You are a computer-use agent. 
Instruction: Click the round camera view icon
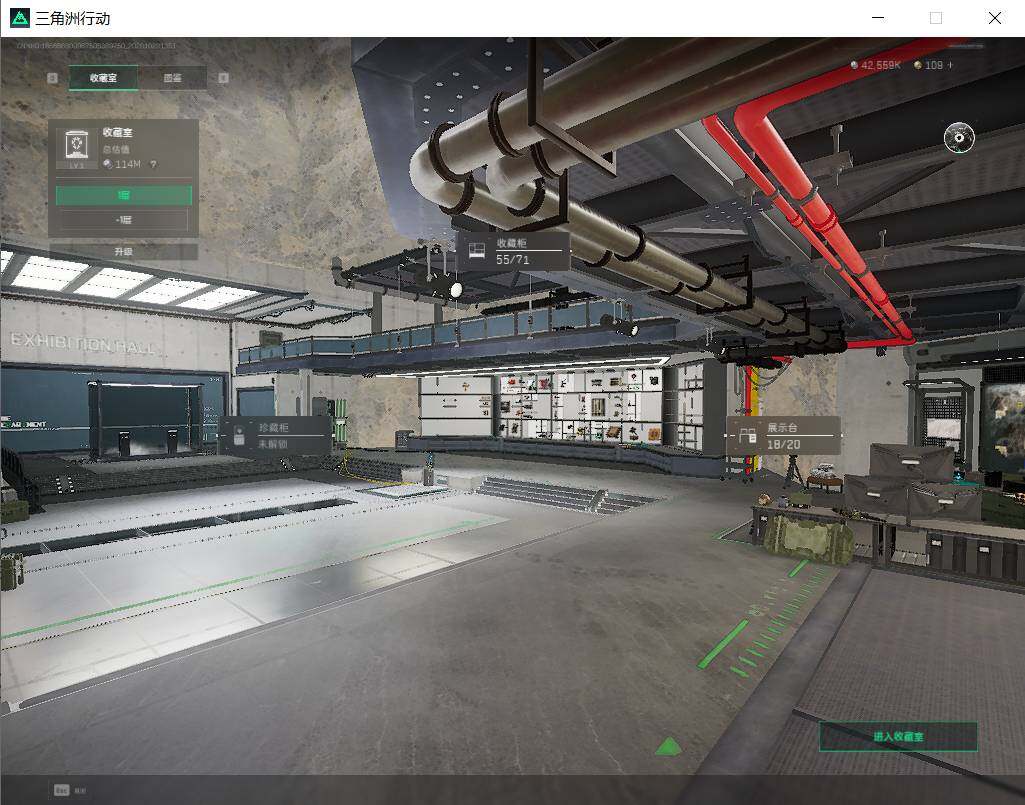(x=959, y=137)
